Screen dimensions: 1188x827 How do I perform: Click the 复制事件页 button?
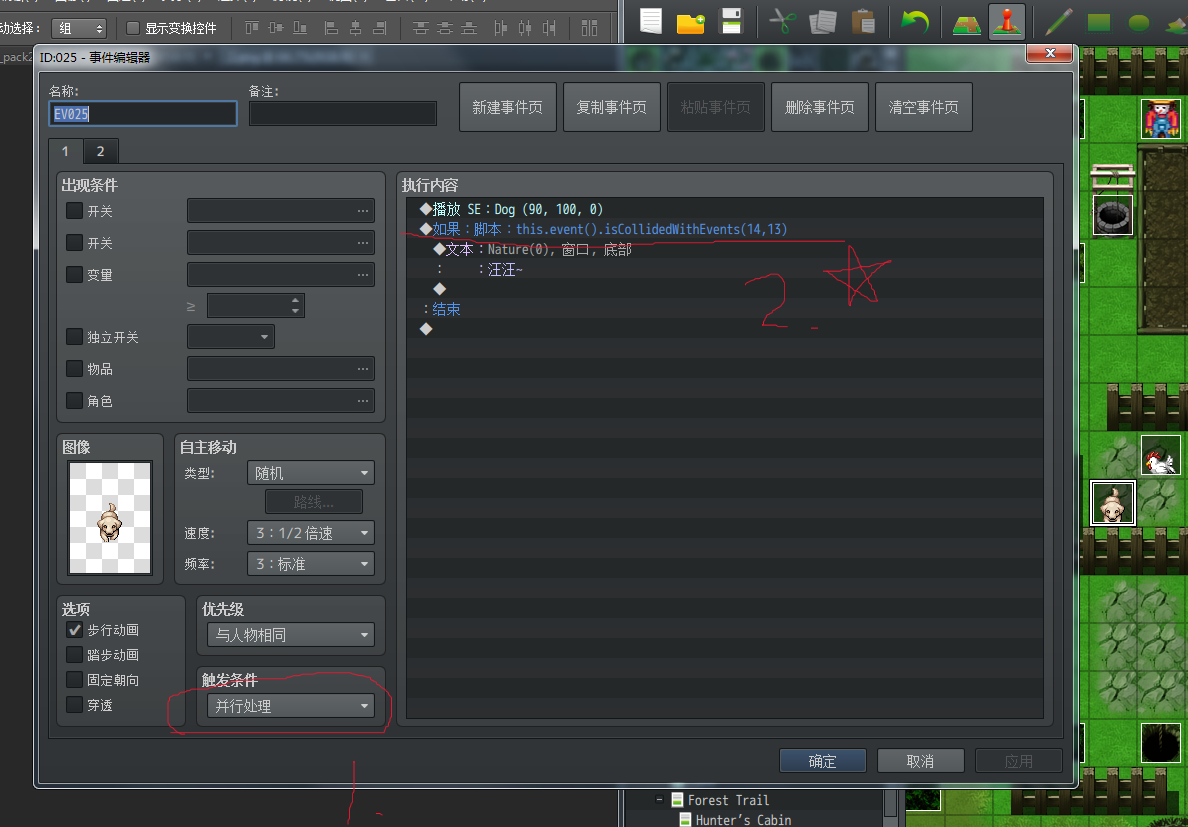pos(611,107)
